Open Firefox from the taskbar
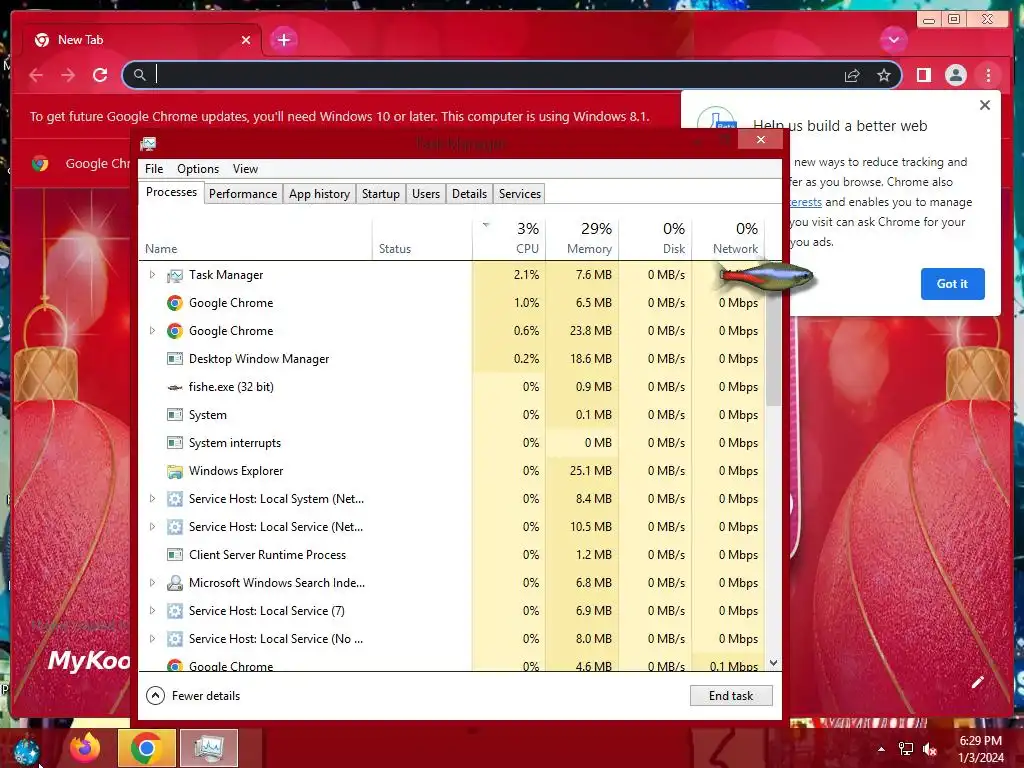 pyautogui.click(x=86, y=747)
